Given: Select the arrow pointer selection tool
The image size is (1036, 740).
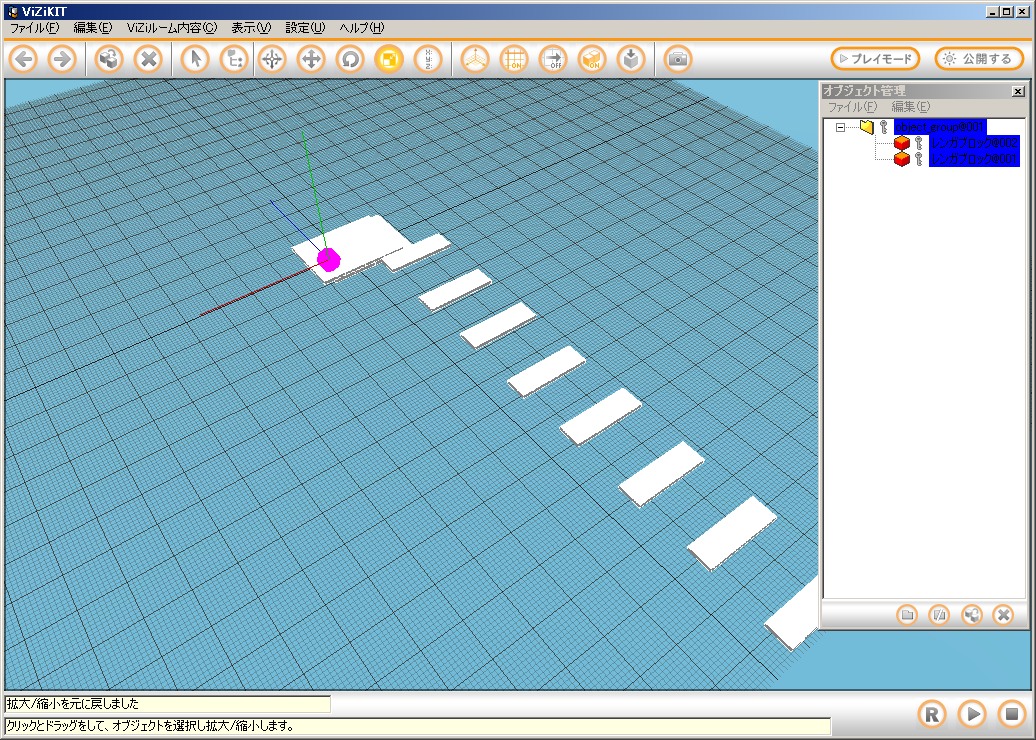Looking at the screenshot, I should point(196,59).
